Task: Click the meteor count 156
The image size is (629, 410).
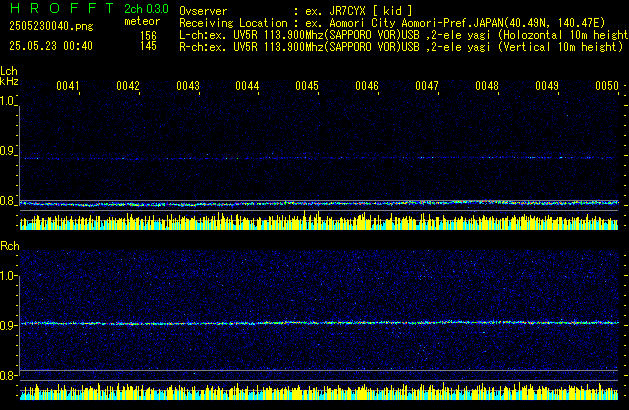Action: (x=148, y=36)
